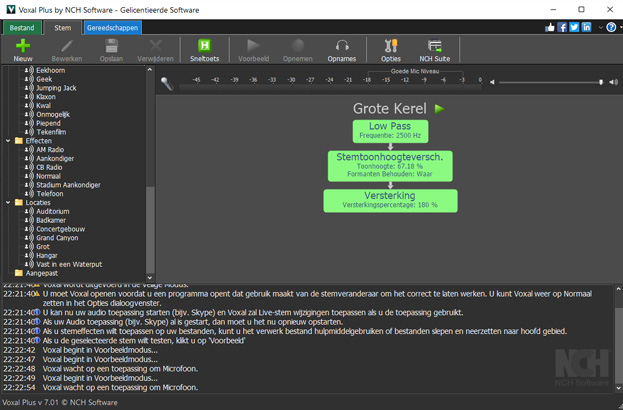Select the Normaal effect
The image size is (623, 410).
[48, 176]
